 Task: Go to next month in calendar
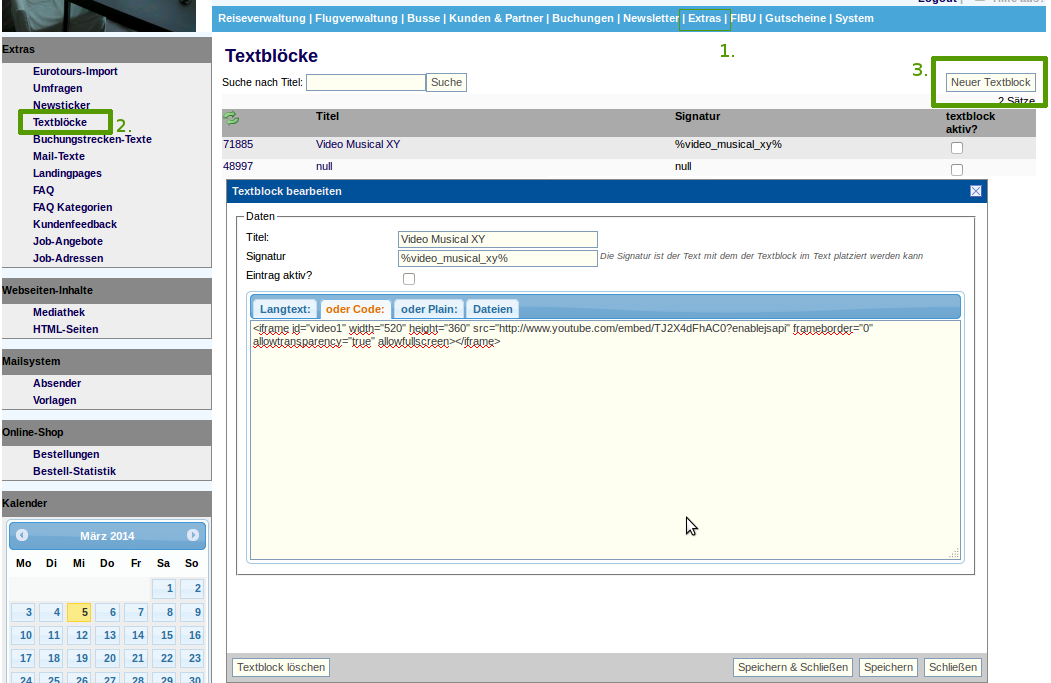(x=193, y=536)
